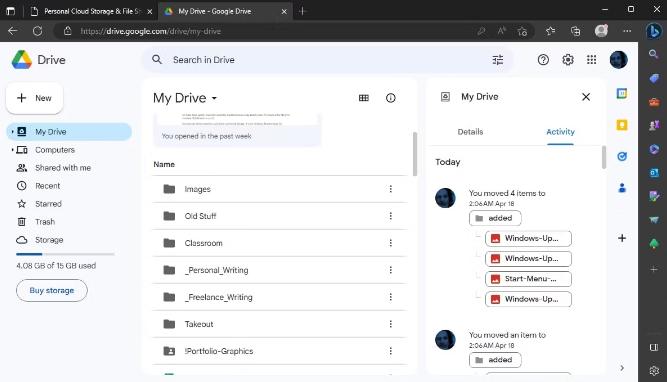Switch to the Details tab
This screenshot has height=382, width=667.
click(x=470, y=132)
